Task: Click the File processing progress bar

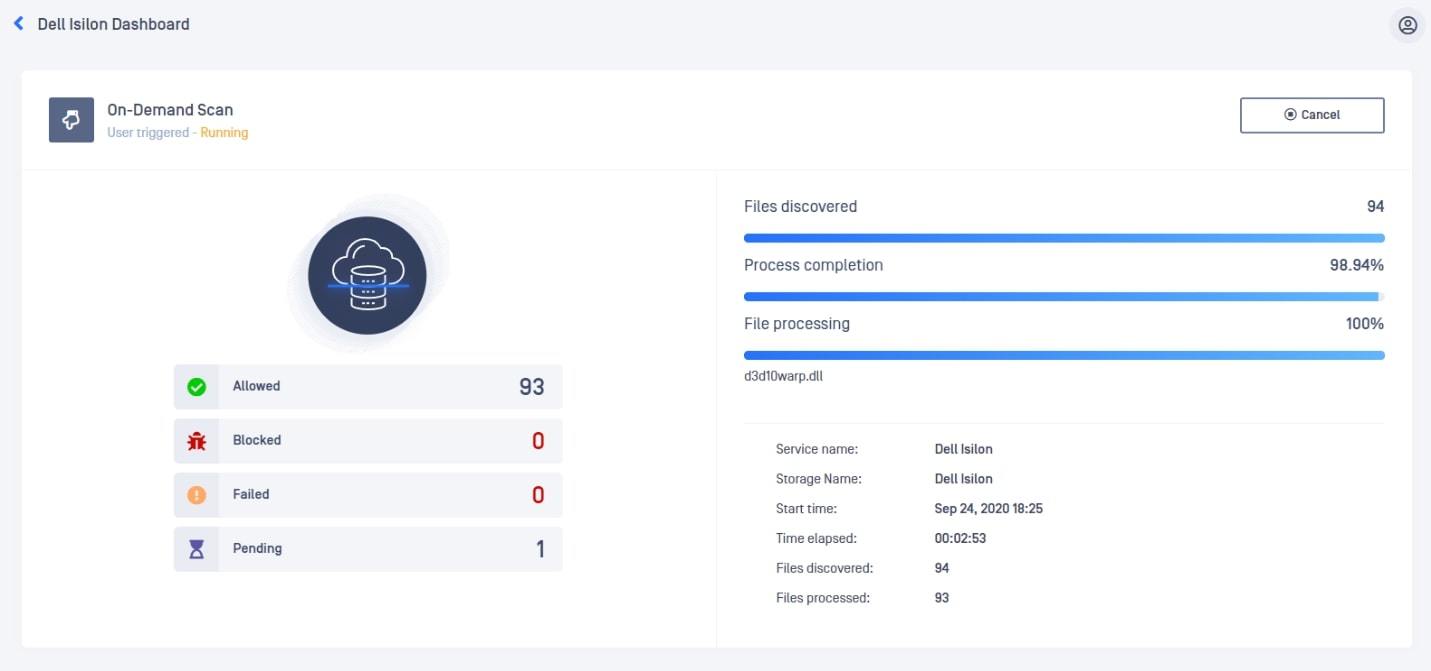Action: (1063, 355)
